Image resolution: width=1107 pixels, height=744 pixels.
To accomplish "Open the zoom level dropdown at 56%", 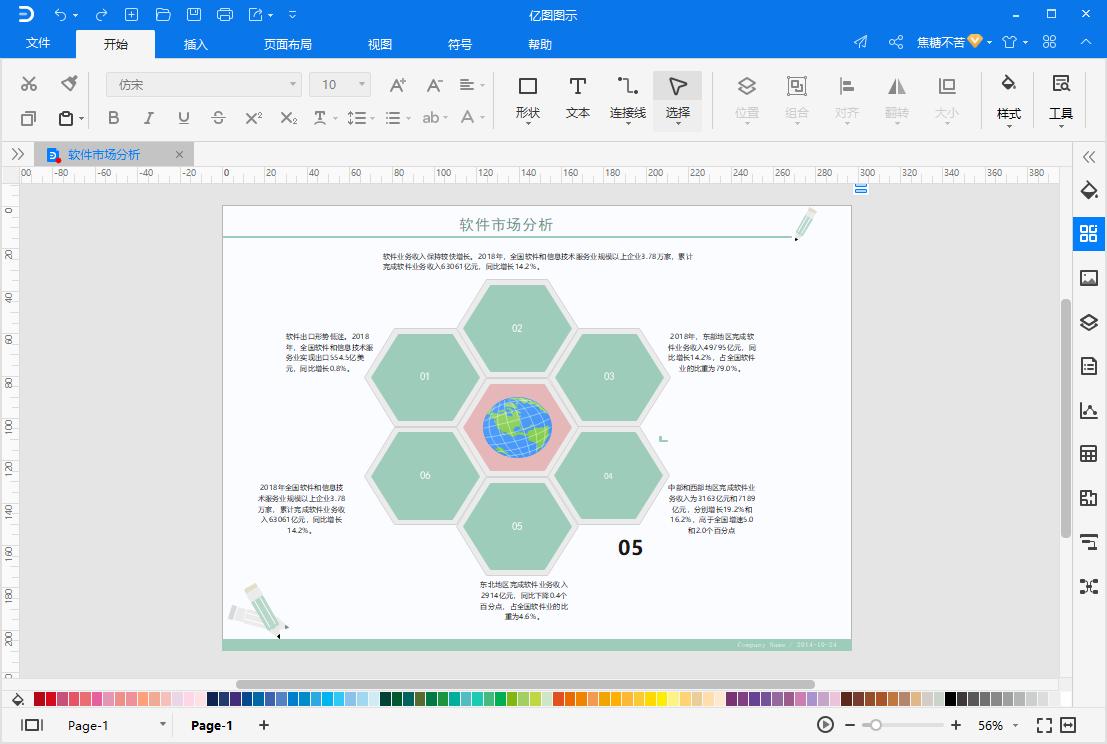I will click(1015, 726).
